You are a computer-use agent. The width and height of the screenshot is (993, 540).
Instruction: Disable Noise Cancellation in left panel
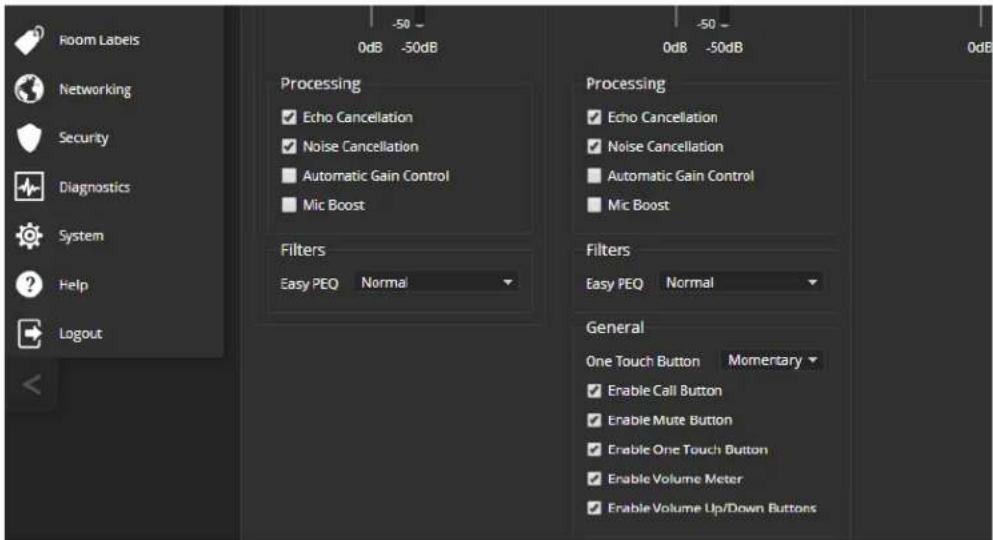[x=289, y=146]
